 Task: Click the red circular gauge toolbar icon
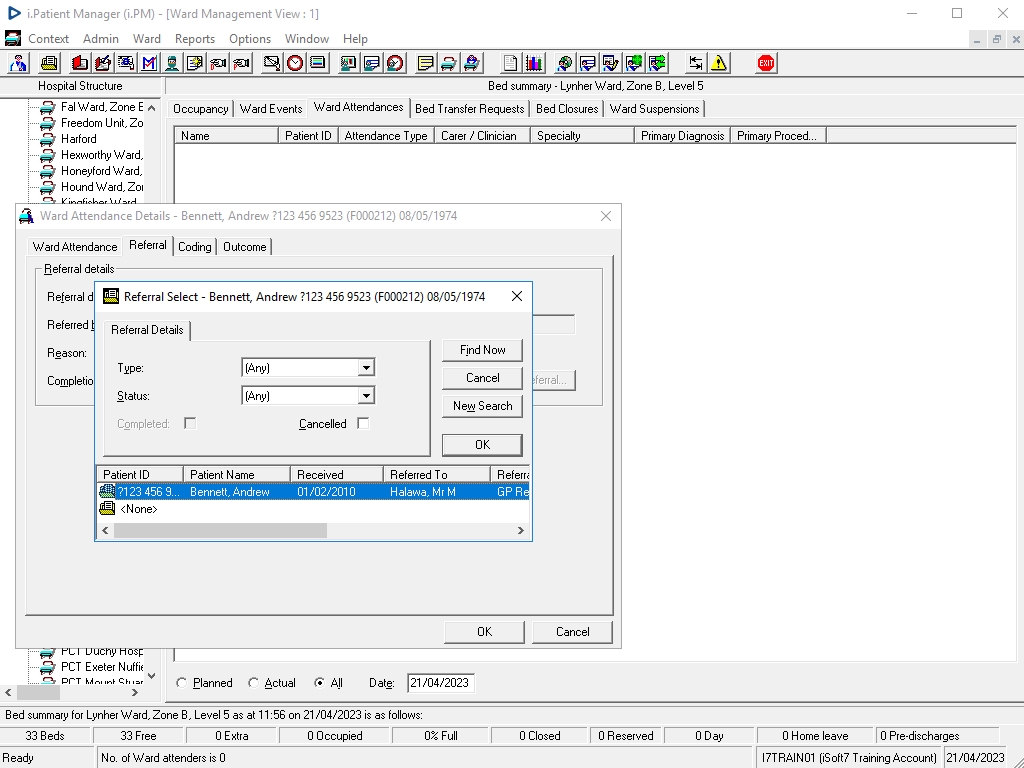coord(395,63)
